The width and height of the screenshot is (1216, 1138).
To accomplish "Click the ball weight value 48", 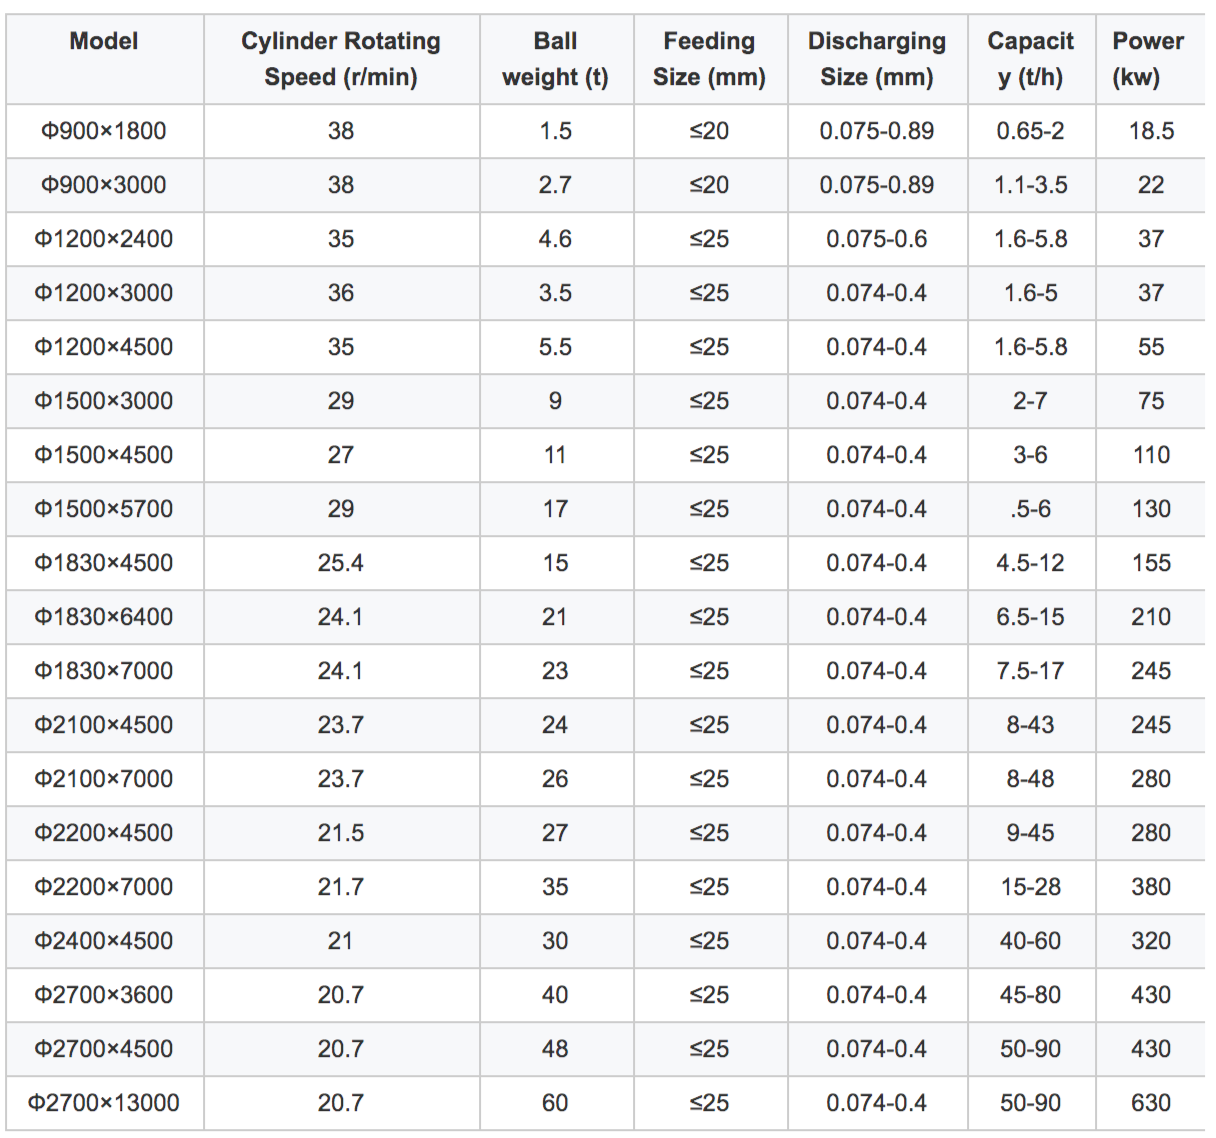I will pos(555,1049).
